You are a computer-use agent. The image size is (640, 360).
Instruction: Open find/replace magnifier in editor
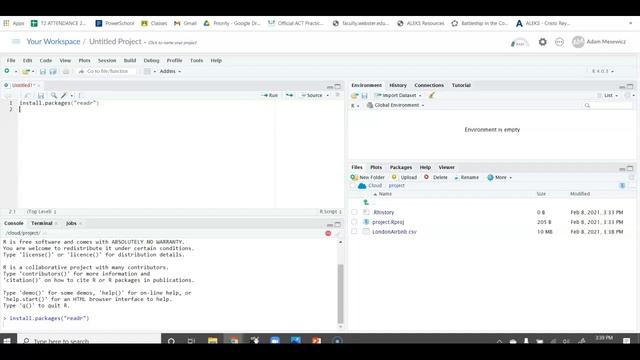(x=54, y=96)
